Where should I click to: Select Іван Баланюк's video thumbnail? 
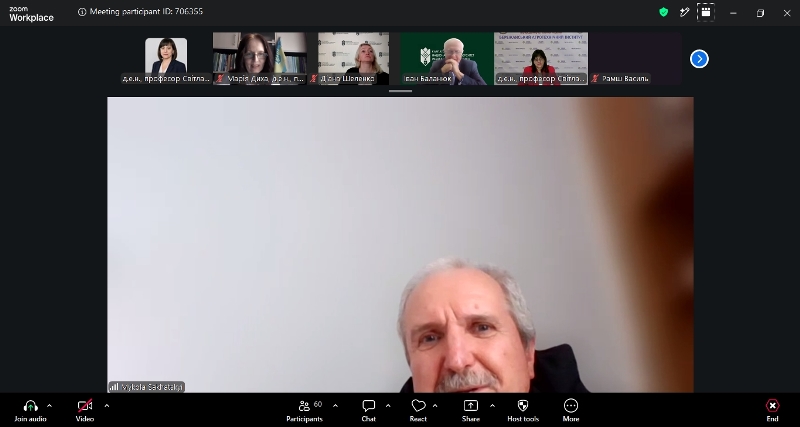pos(447,58)
